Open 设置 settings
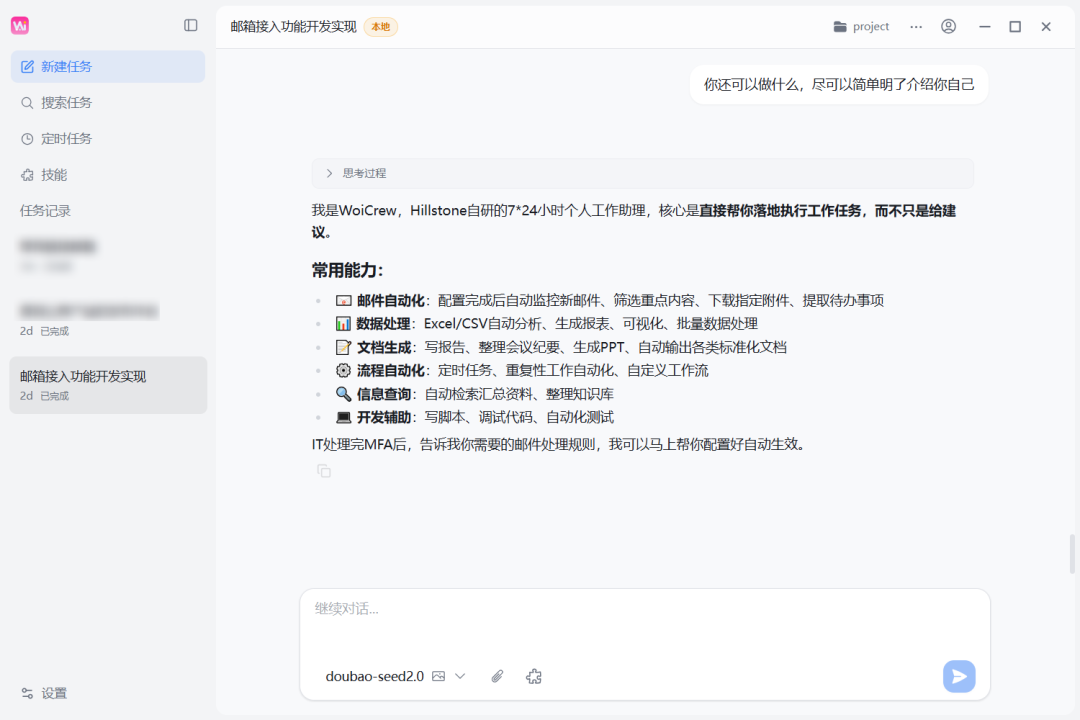 (44, 693)
